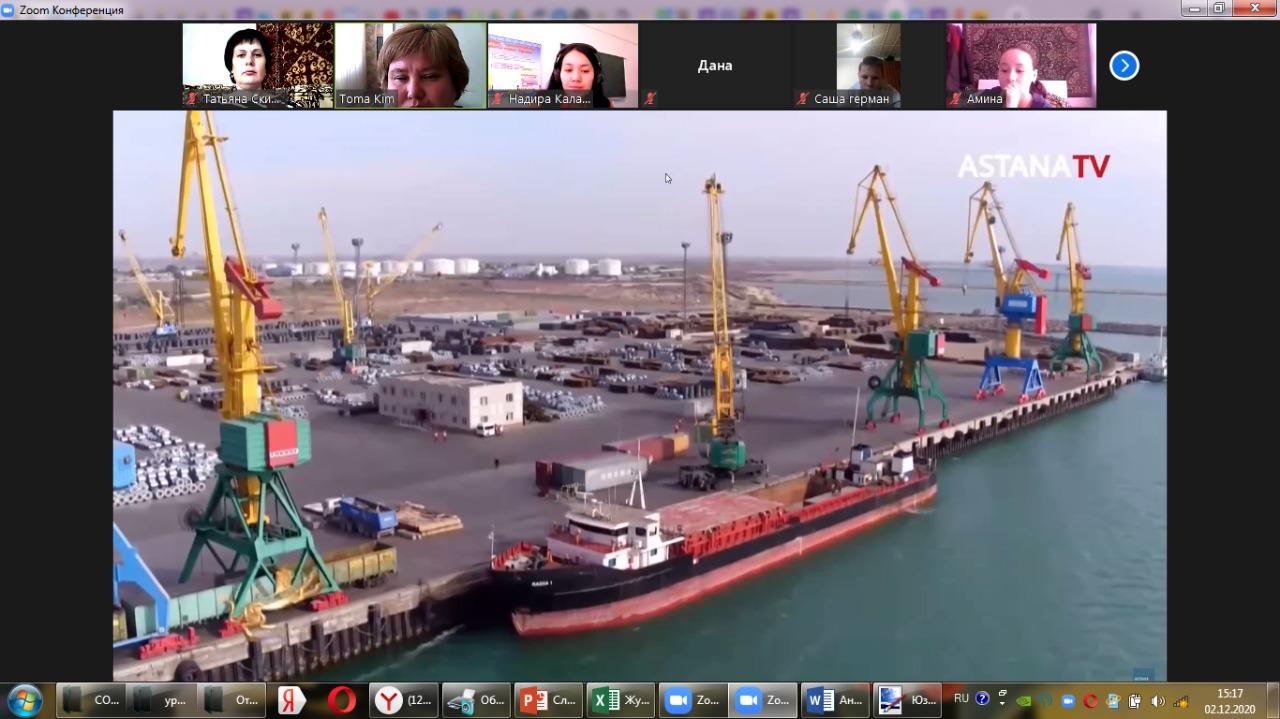Maximize the Zoom Конференция window
This screenshot has width=1280, height=719.
pyautogui.click(x=1218, y=8)
